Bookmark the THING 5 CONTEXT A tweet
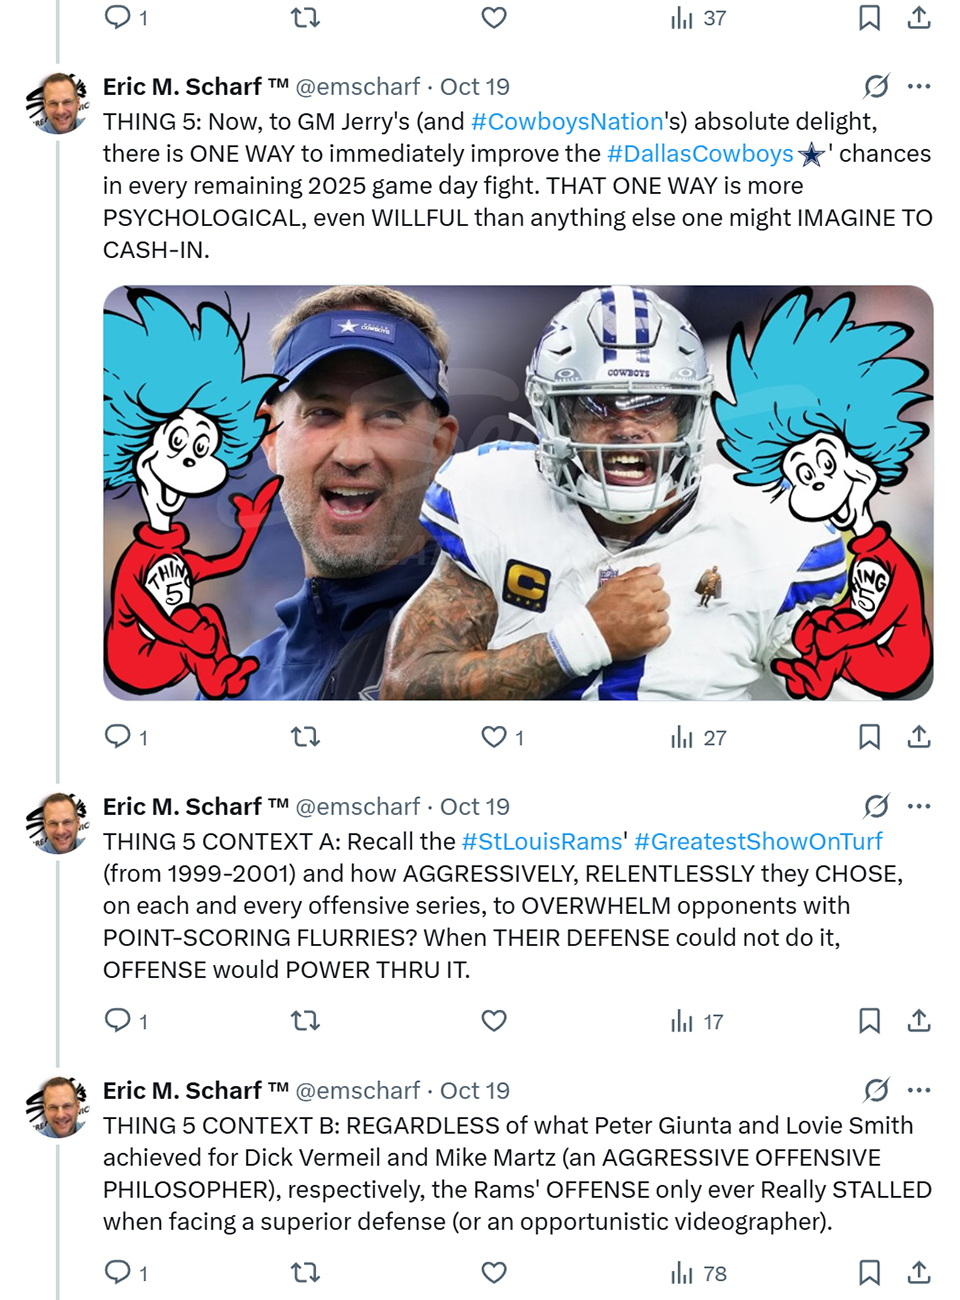 [869, 1021]
